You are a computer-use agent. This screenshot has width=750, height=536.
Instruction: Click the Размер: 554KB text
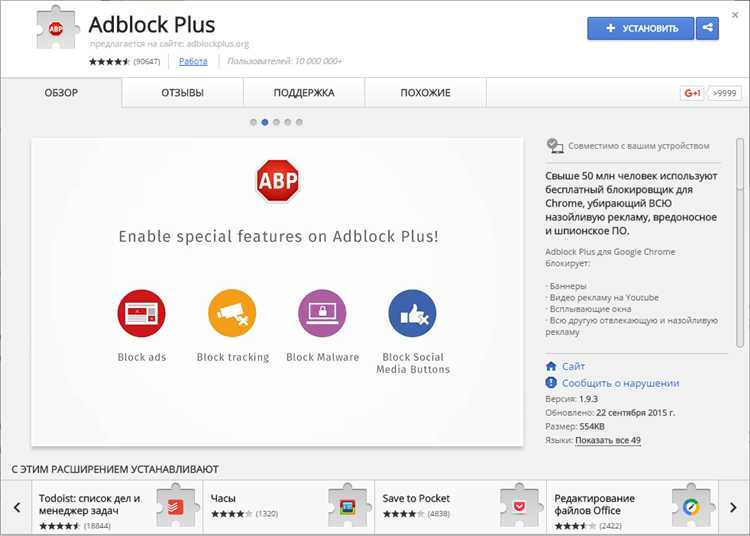click(575, 427)
